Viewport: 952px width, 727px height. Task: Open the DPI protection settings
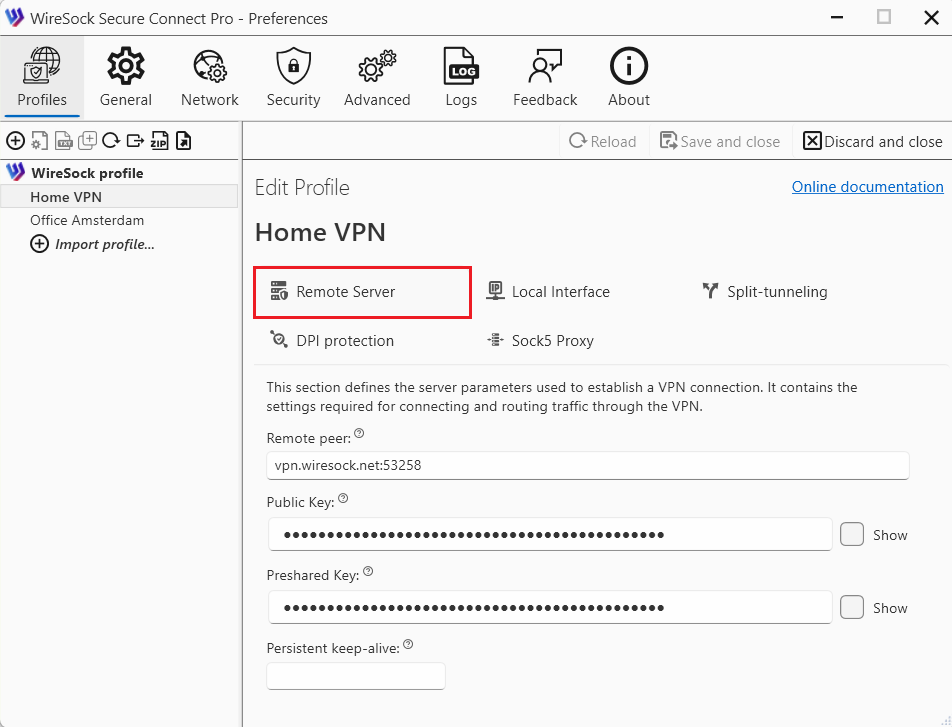click(x=331, y=340)
